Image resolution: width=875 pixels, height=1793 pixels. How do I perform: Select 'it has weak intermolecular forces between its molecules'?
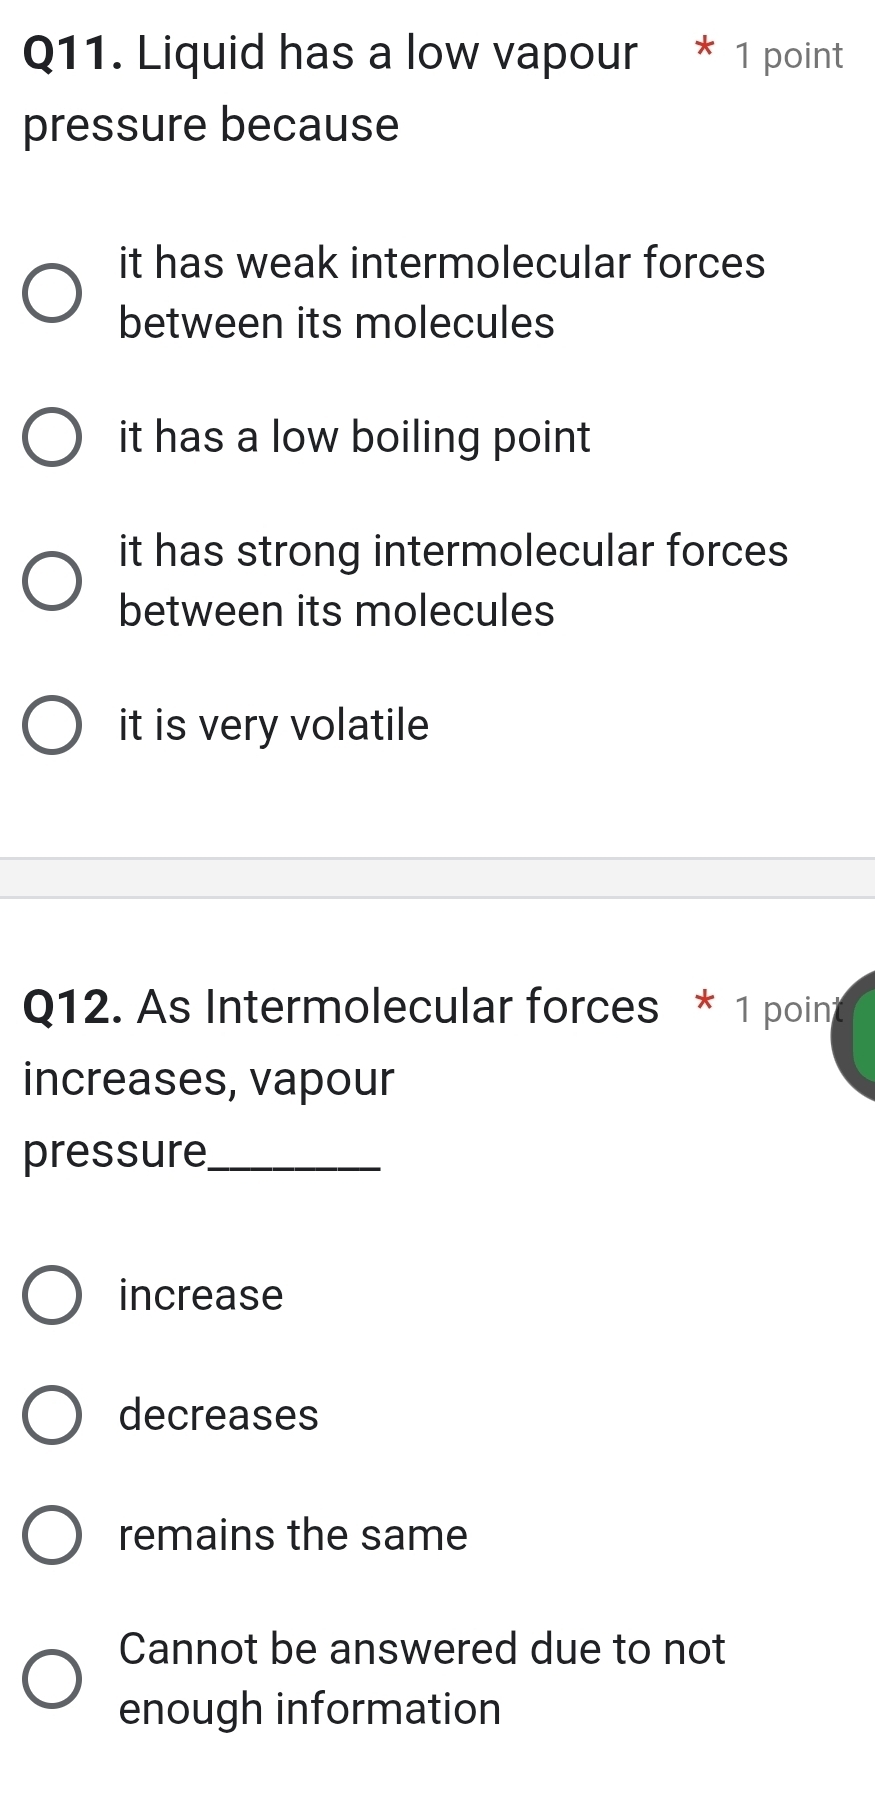(53, 292)
